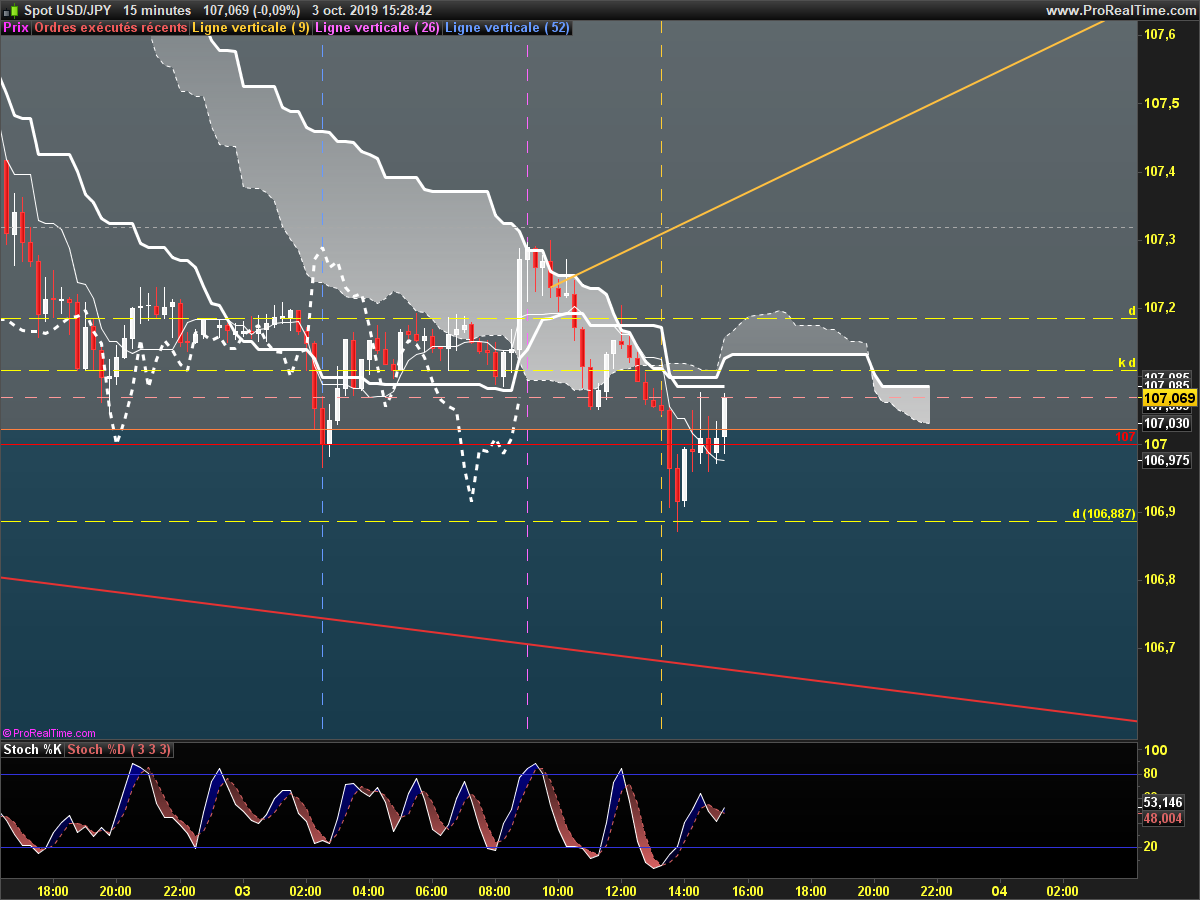Click the 107,069 (-0,09%) price readout in header
This screenshot has width=1200, height=900.
(251, 10)
